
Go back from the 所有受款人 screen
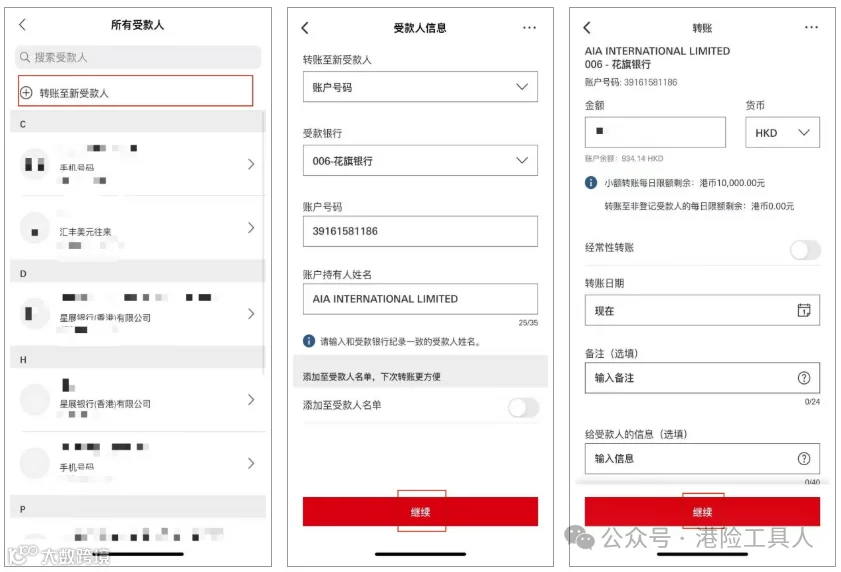[x=22, y=24]
